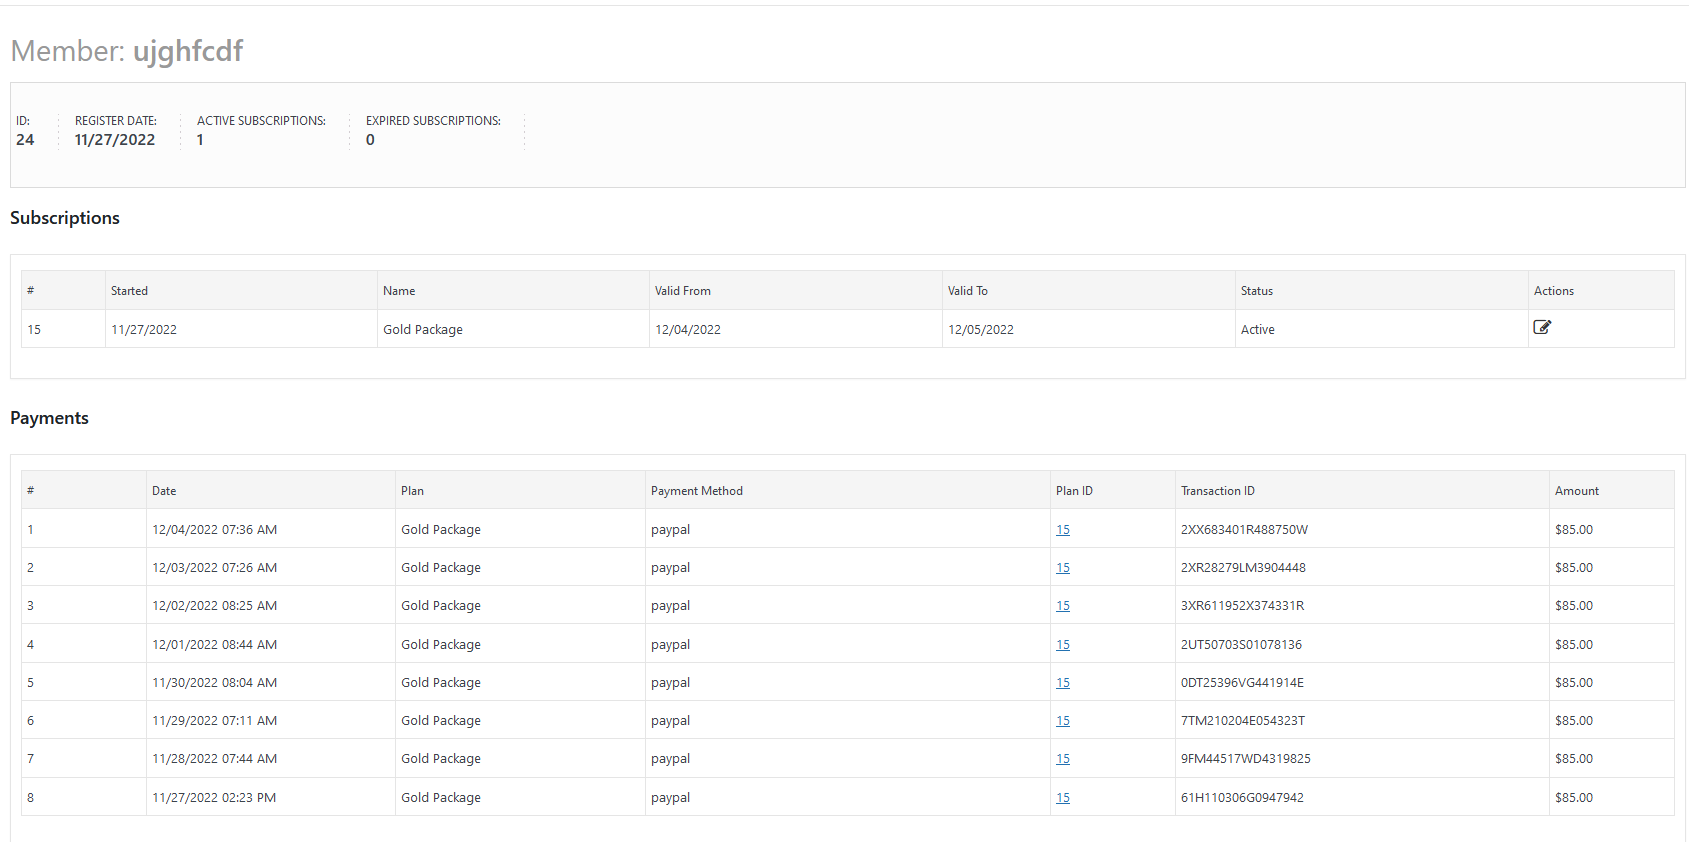1689x842 pixels.
Task: Click the Plan column header in Payments
Action: 412,491
